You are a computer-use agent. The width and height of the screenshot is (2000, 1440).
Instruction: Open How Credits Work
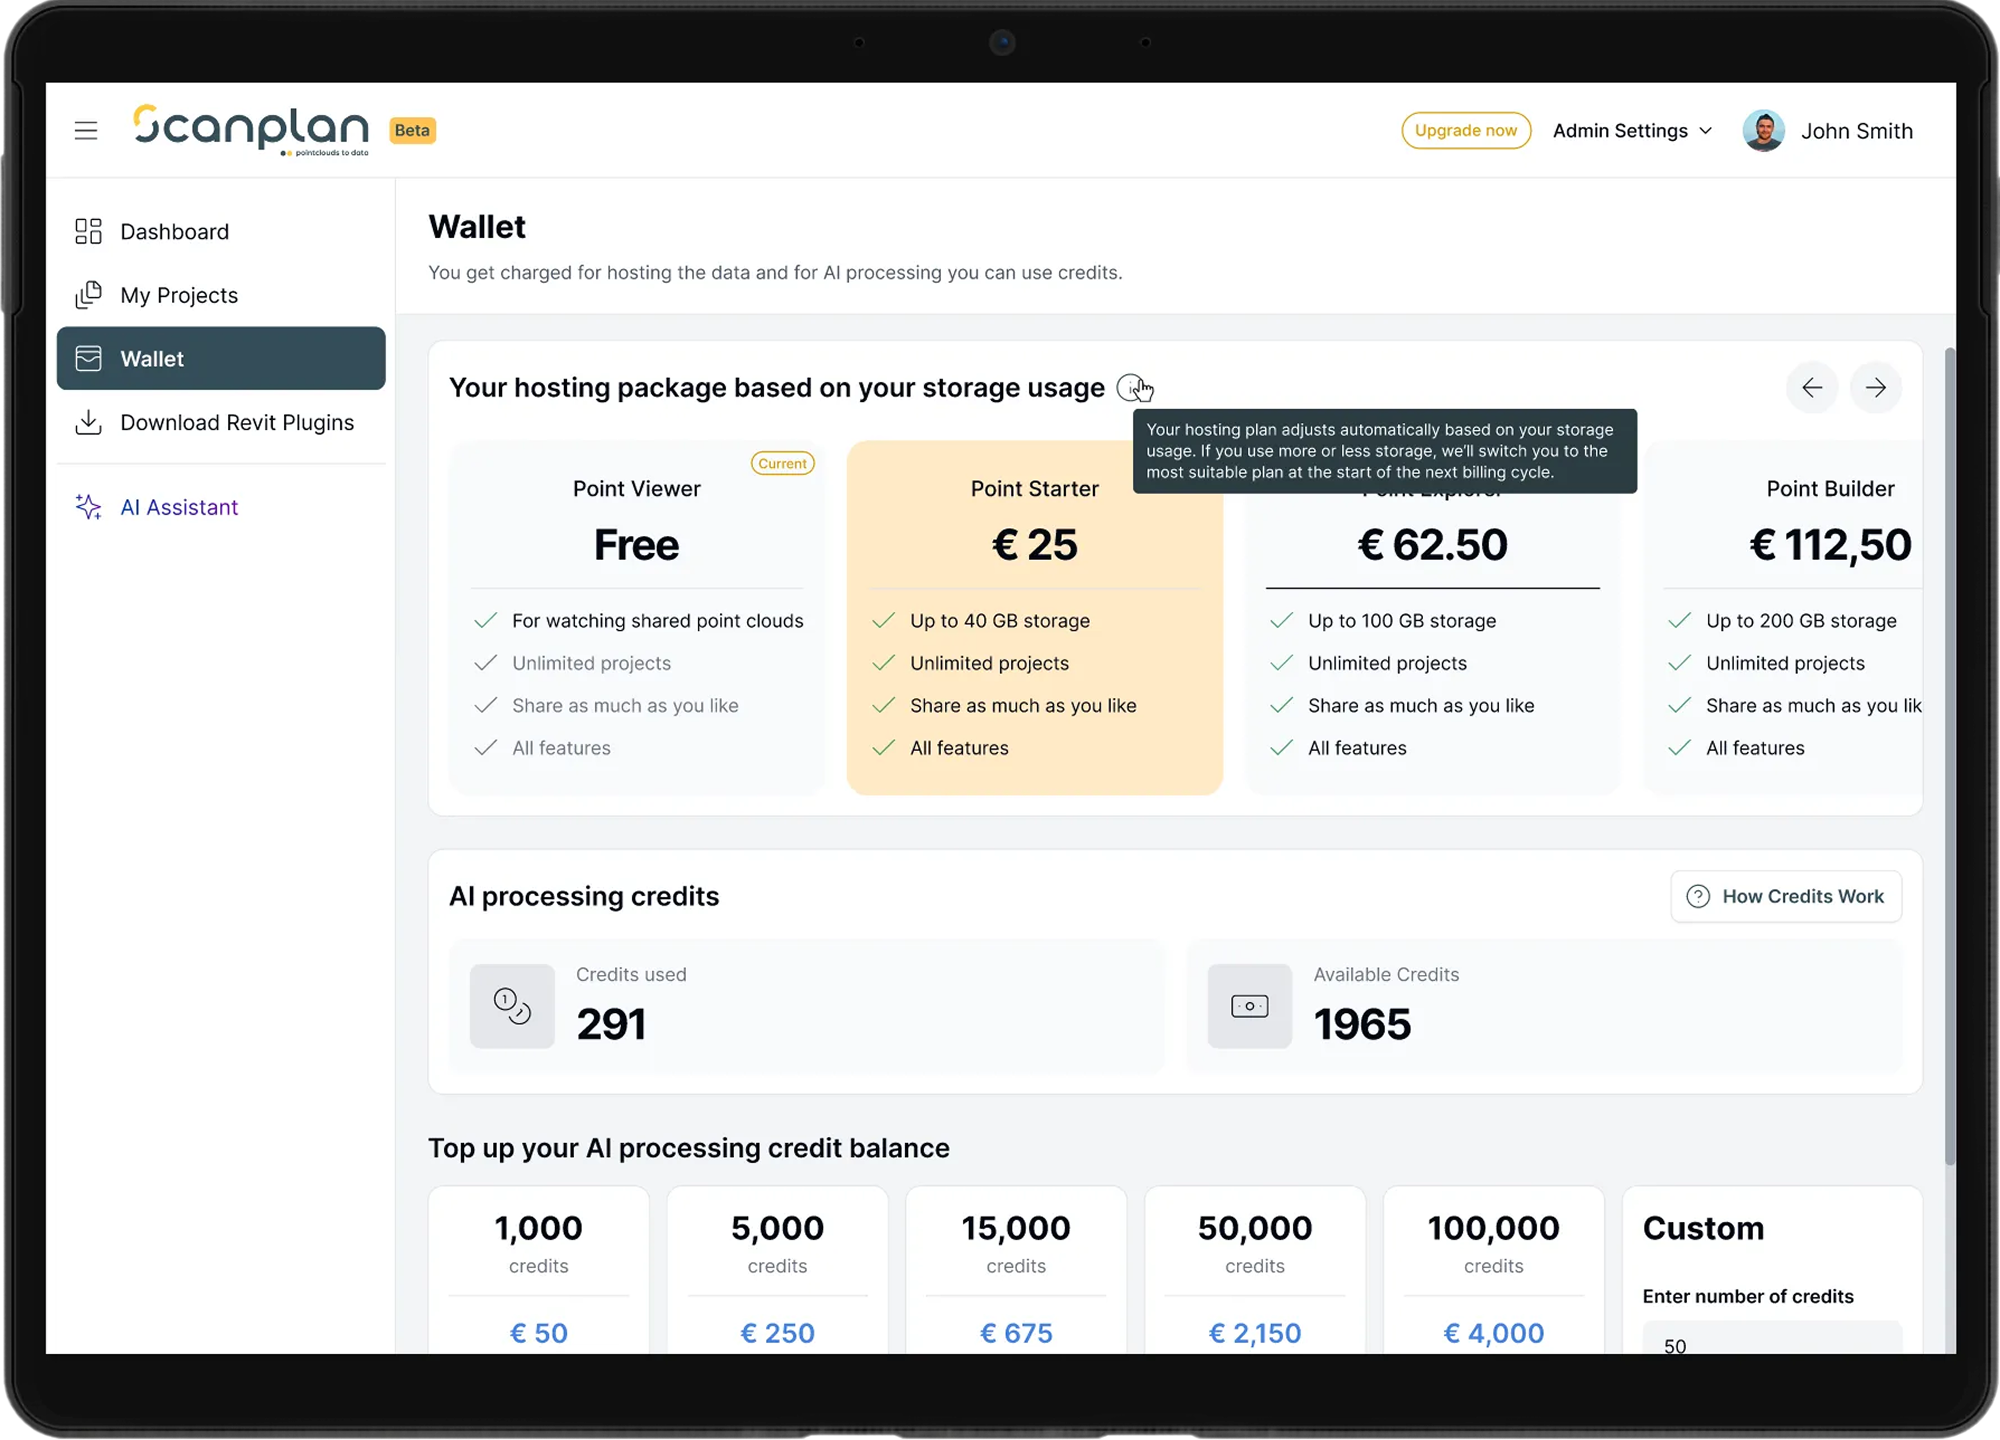click(1786, 896)
